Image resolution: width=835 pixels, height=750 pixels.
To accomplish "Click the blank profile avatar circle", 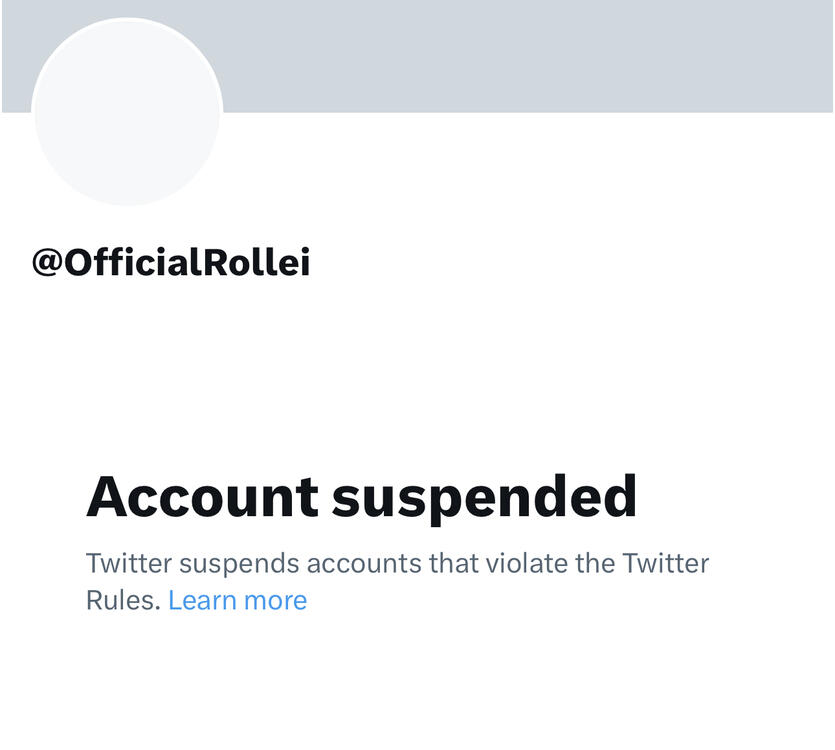I will 127,111.
